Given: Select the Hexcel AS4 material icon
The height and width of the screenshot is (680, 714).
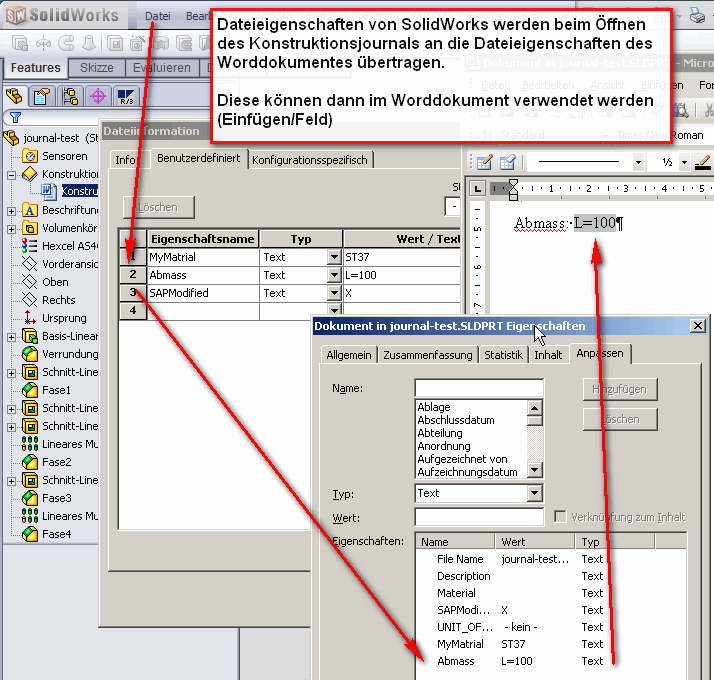Looking at the screenshot, I should click(x=30, y=246).
